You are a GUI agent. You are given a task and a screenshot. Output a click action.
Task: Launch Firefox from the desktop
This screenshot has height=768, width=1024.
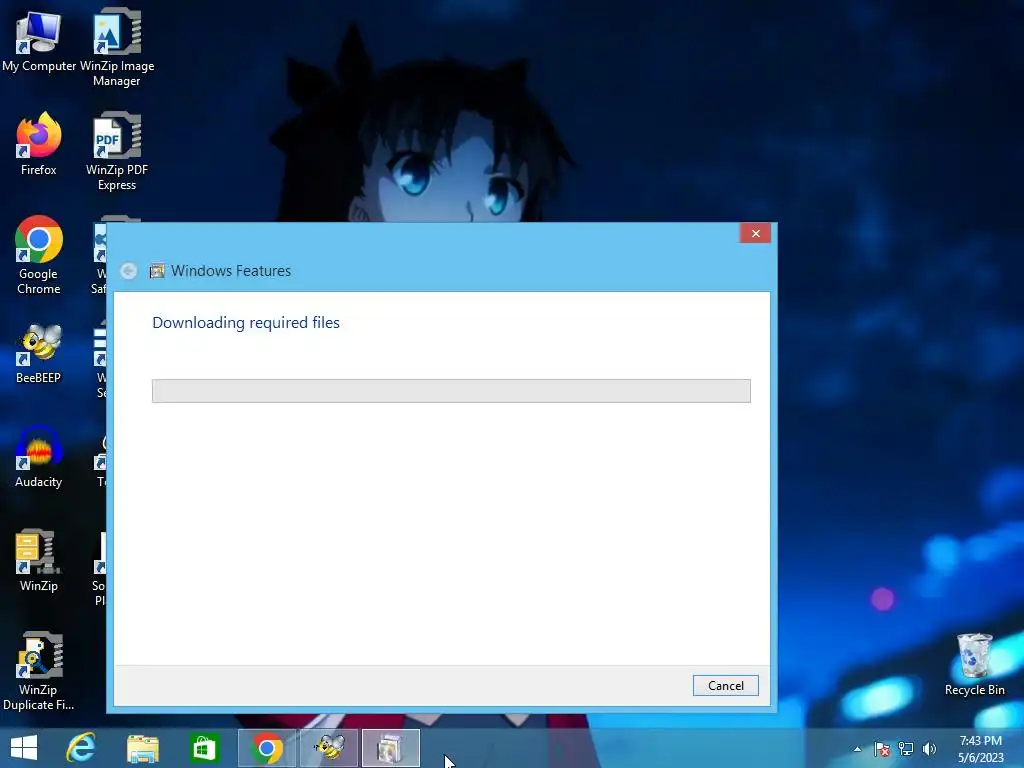point(39,144)
